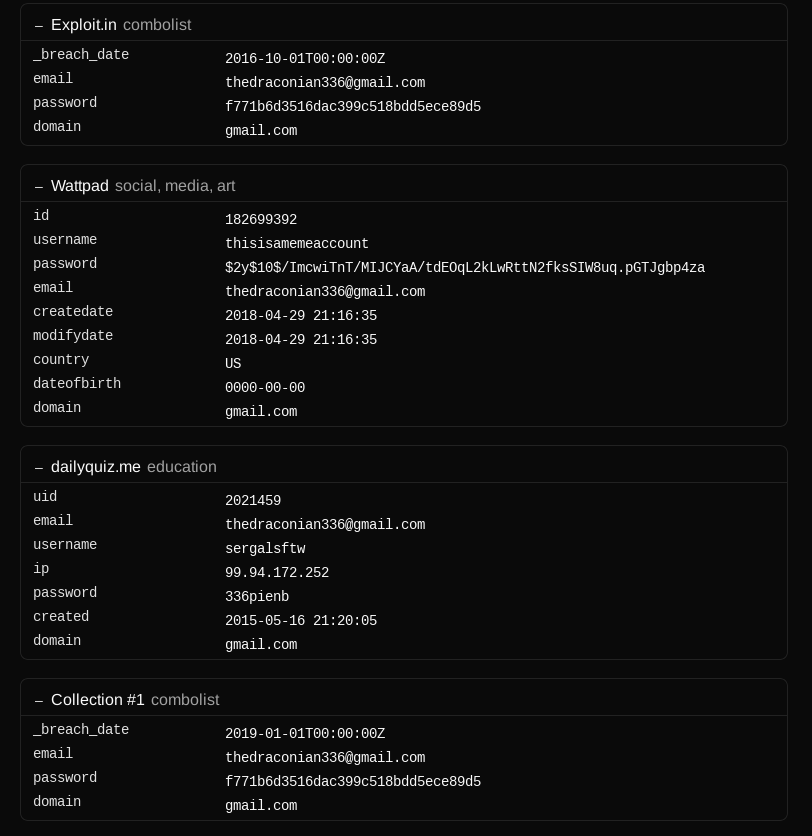Click the Collection #1 header title
Viewport: 812px width, 836px height.
click(x=98, y=700)
